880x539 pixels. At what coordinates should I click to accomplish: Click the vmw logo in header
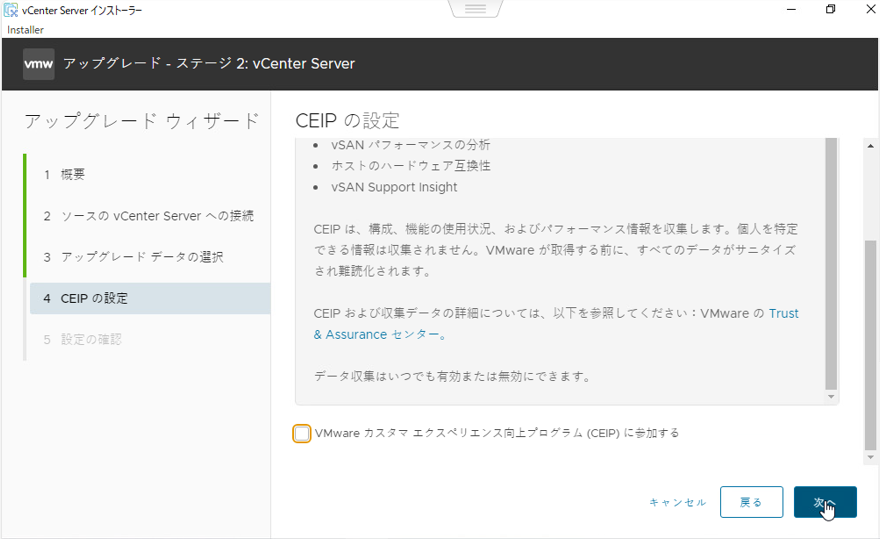pyautogui.click(x=39, y=63)
